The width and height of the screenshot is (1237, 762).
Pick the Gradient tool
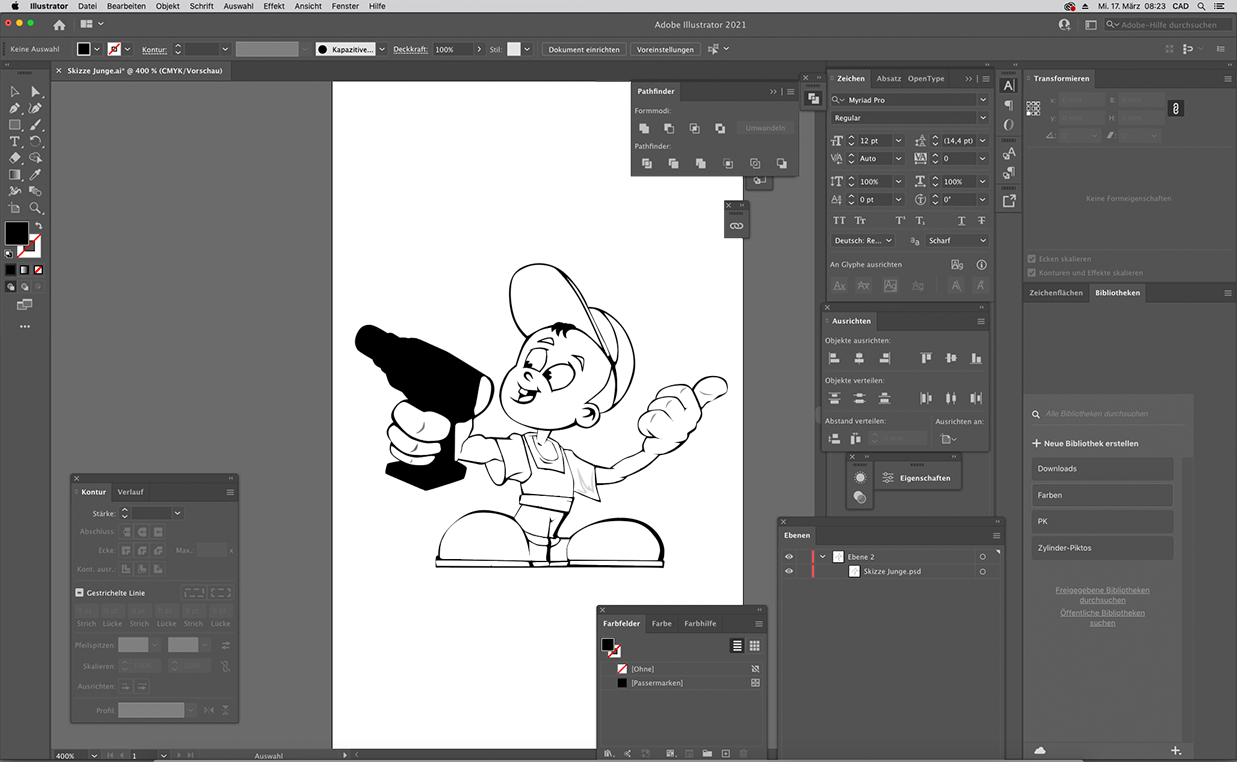15,175
